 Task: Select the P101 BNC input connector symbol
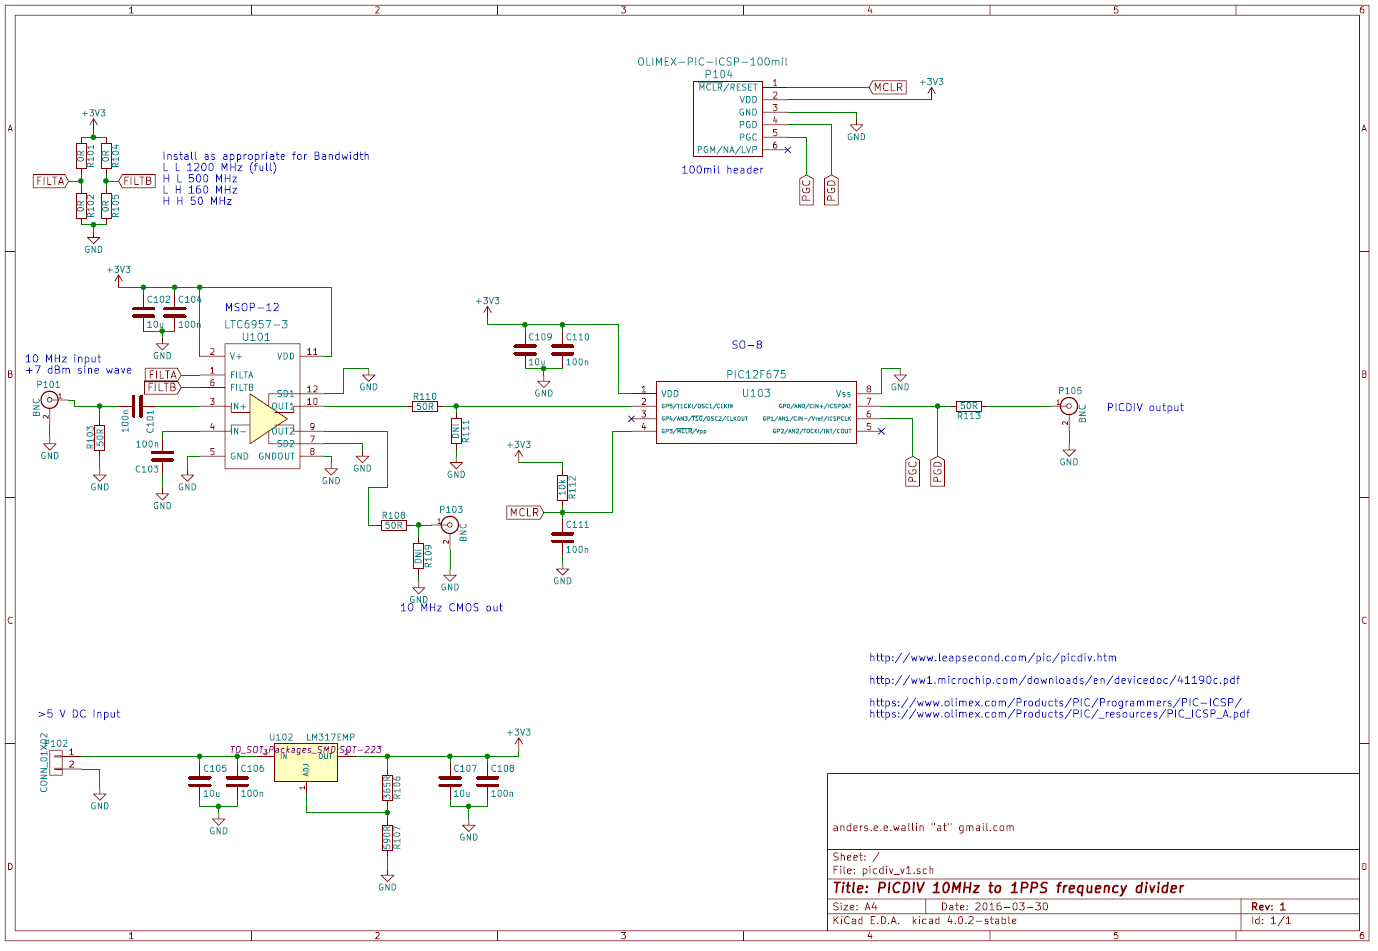click(x=49, y=399)
